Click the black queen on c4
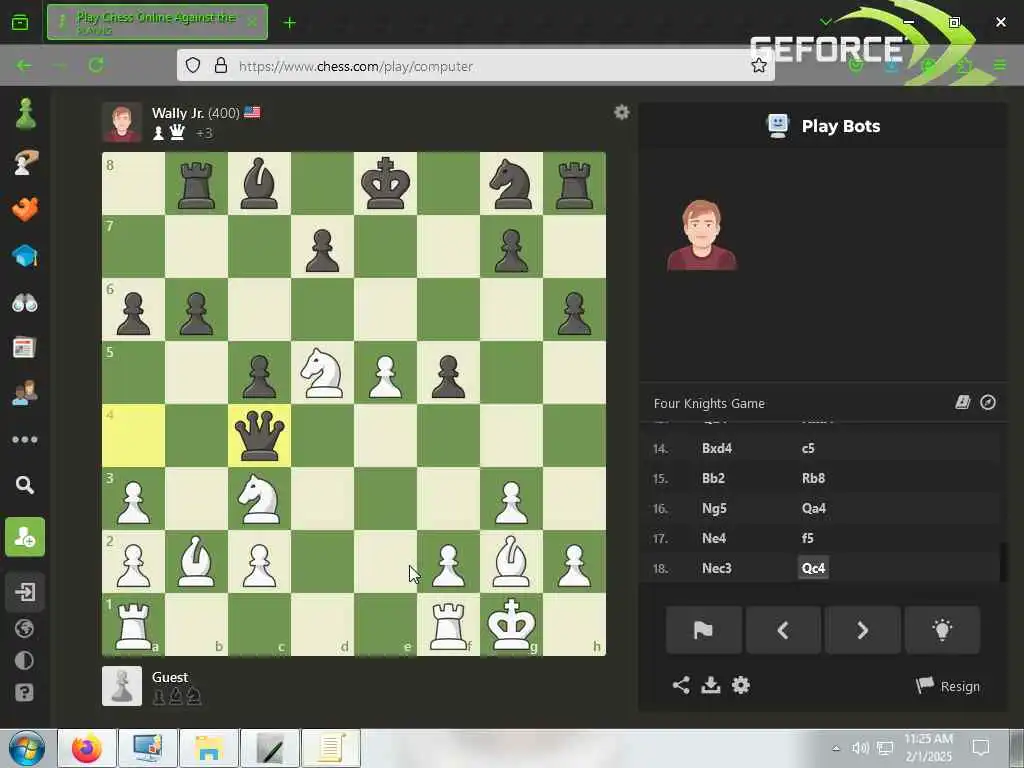 [259, 436]
